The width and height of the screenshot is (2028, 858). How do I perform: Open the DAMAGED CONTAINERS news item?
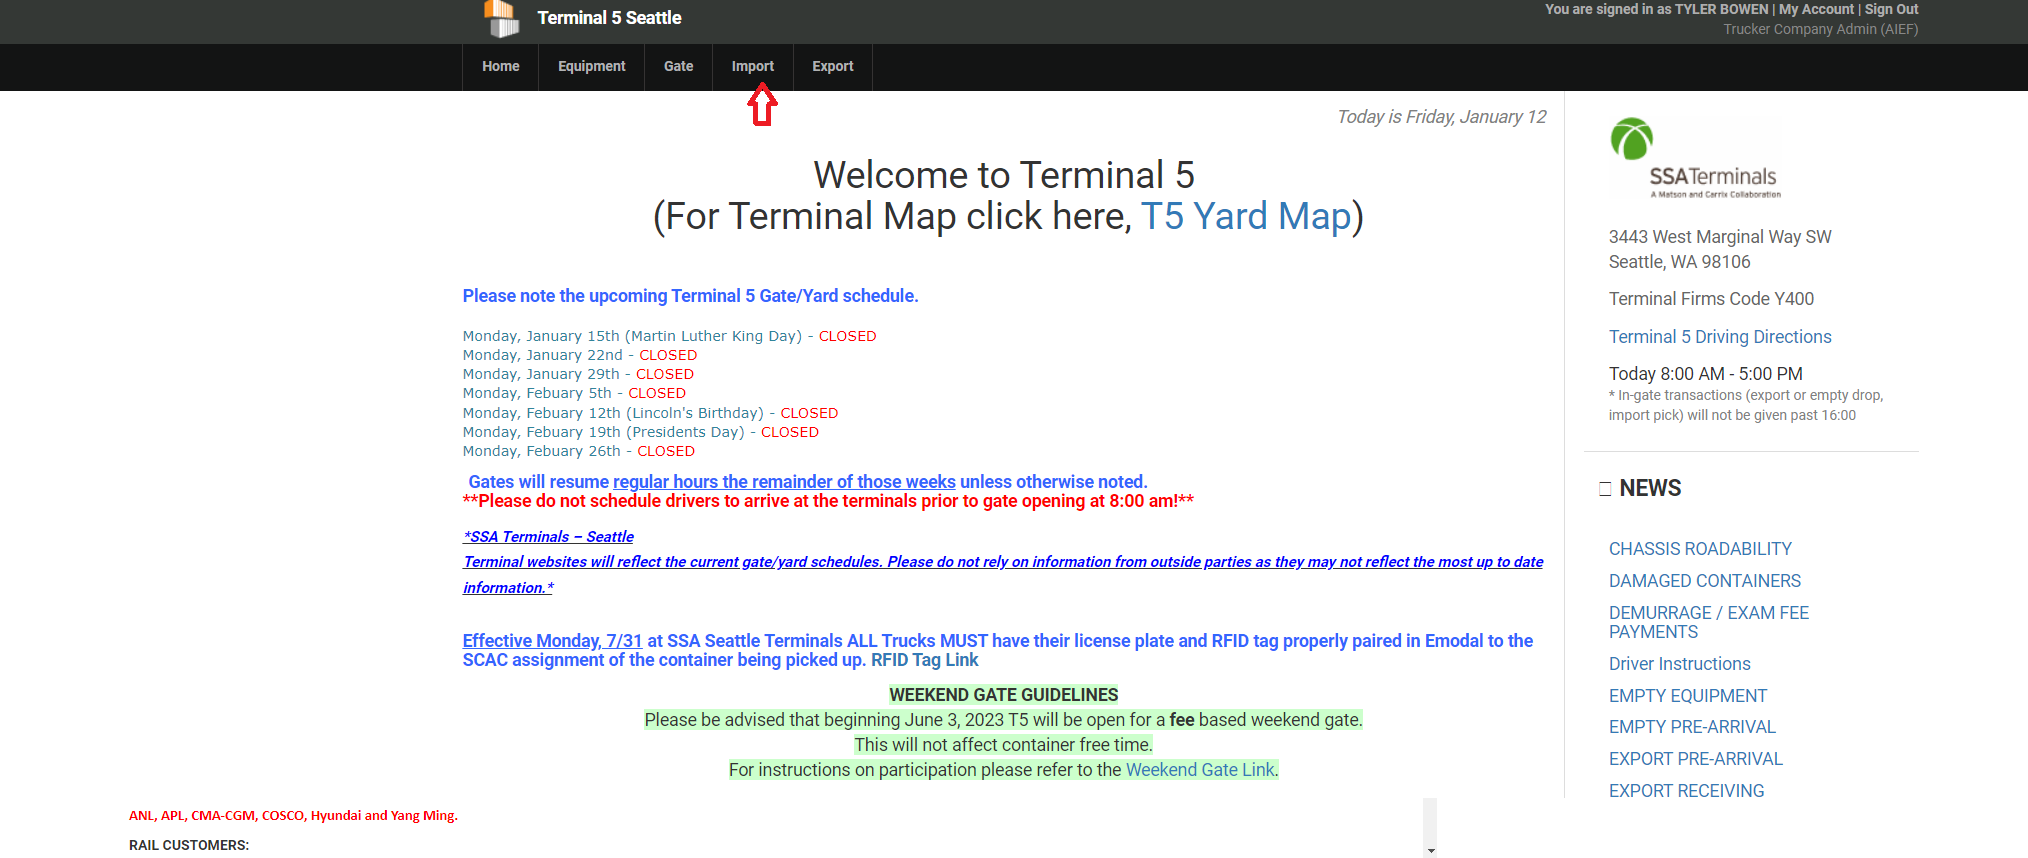pyautogui.click(x=1704, y=581)
